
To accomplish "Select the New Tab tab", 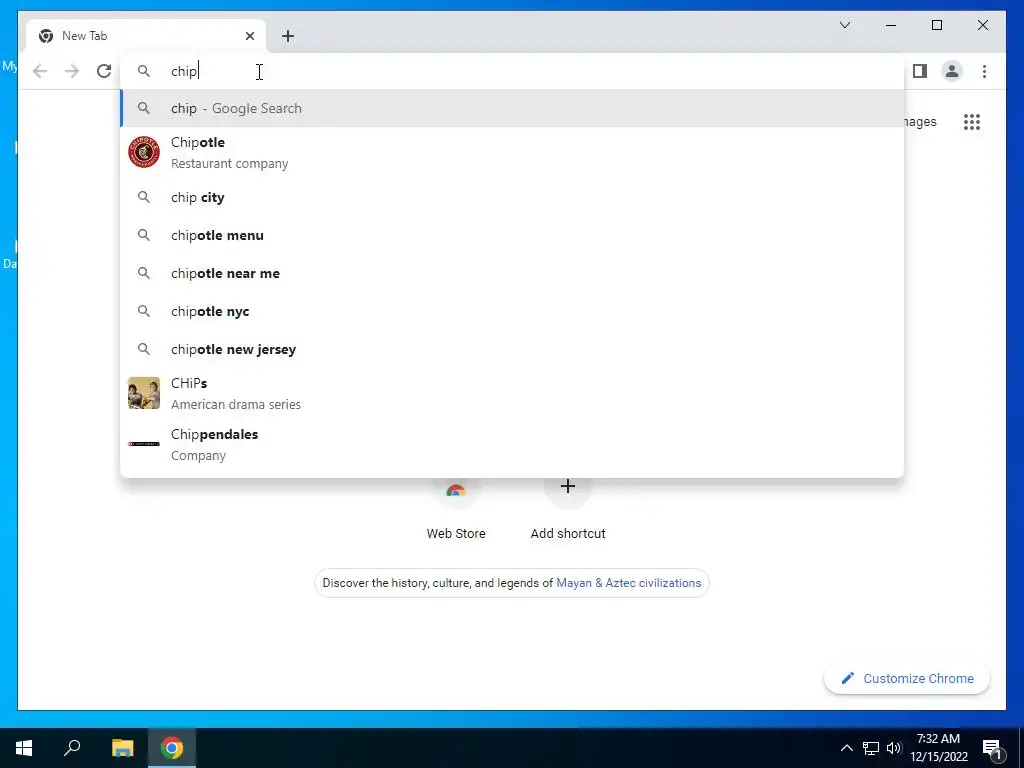I will tap(146, 36).
